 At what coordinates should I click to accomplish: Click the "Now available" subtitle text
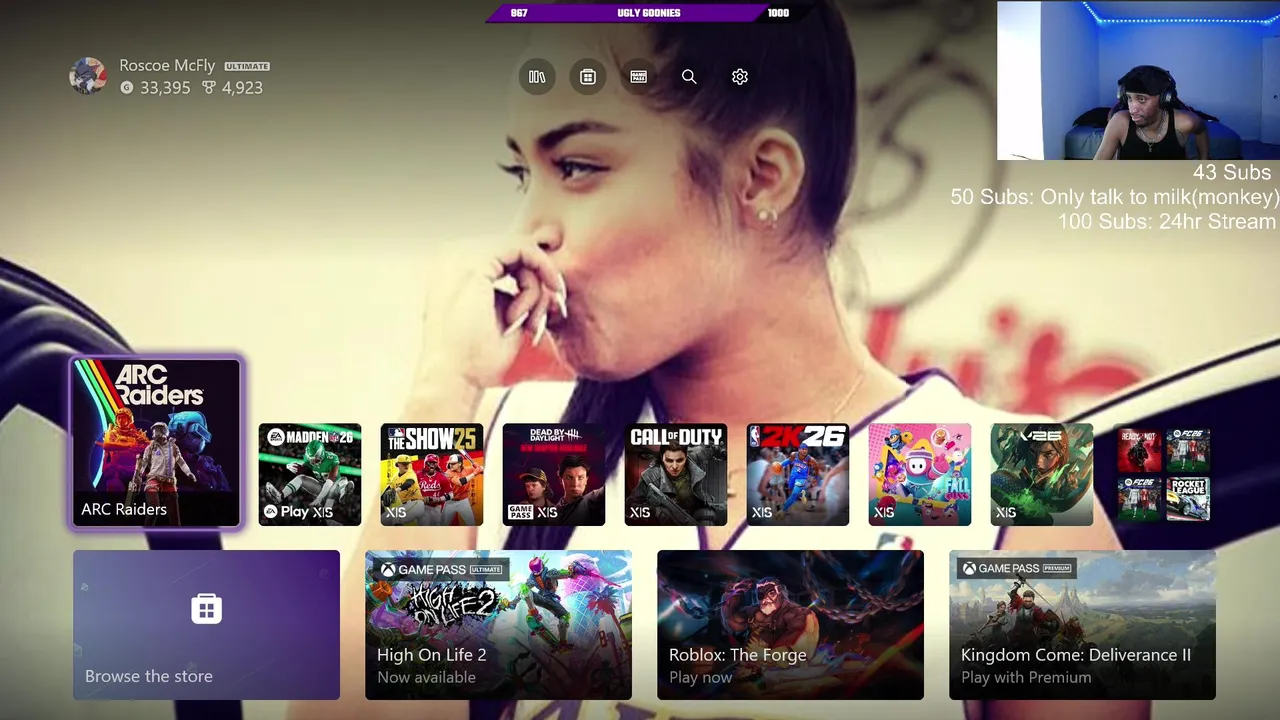426,677
